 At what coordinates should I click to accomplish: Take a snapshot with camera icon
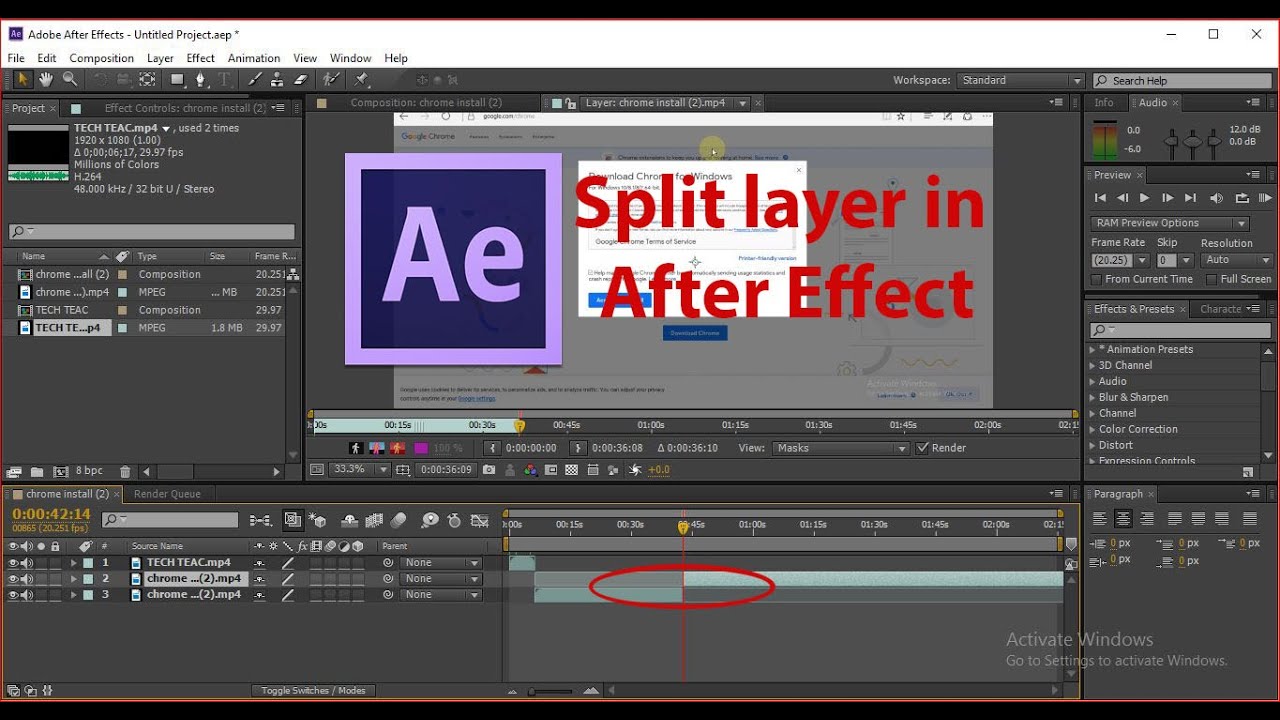pos(489,469)
